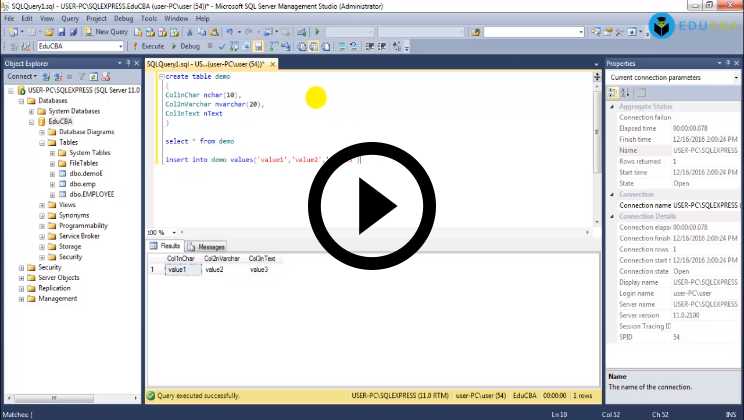Click the Categorized icon in Properties panel
Screen dimensions: 744x420
pos(613,92)
